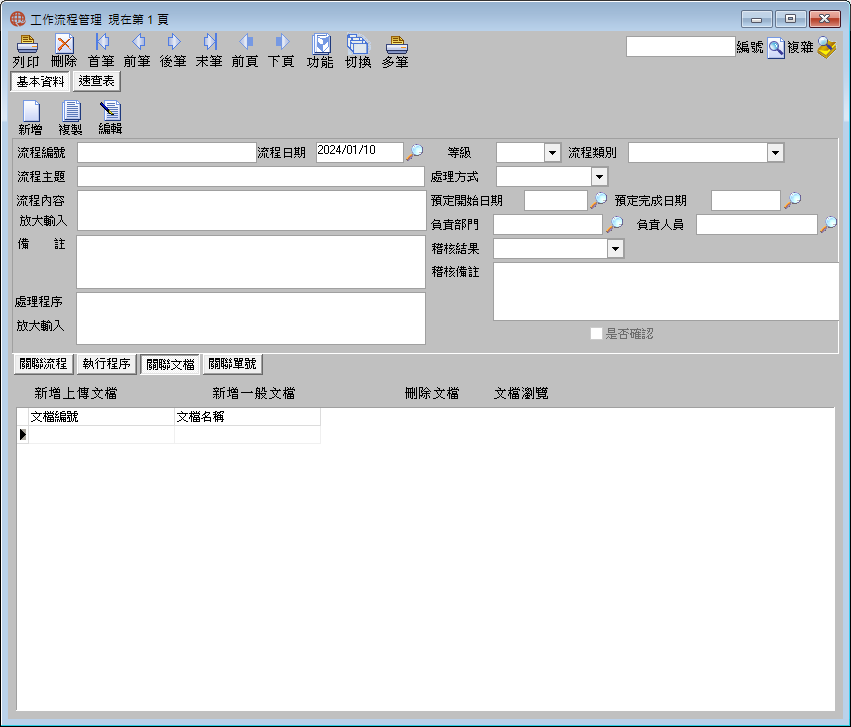Click 放大輸入 under 流程內容
The image size is (851, 727).
(43, 221)
